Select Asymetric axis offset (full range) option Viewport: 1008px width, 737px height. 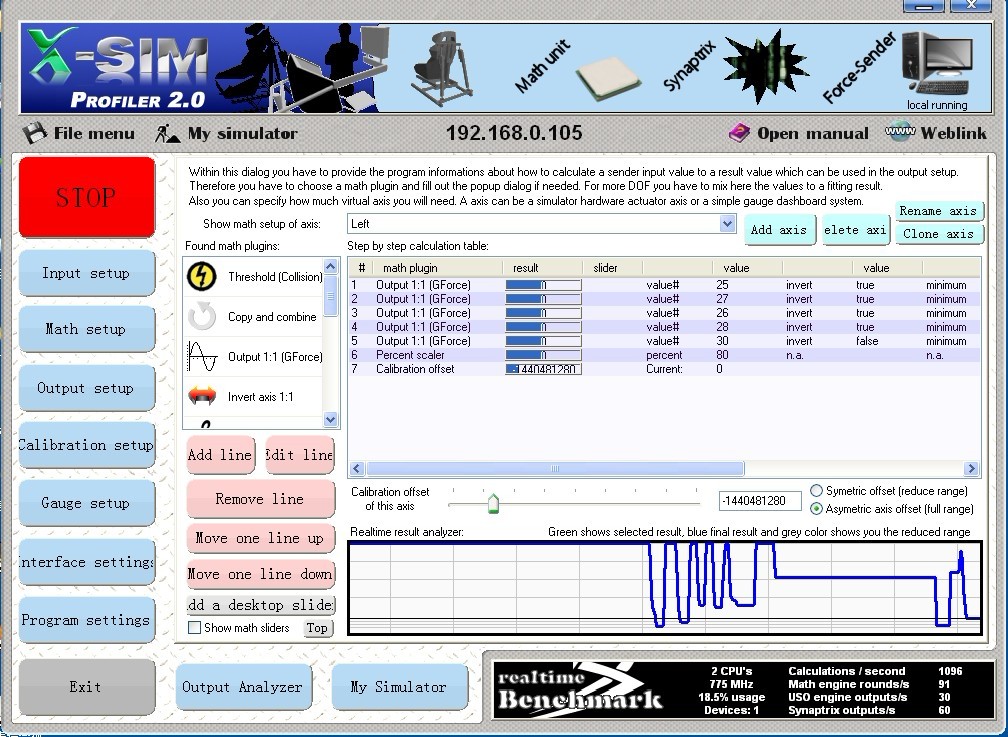(x=816, y=509)
